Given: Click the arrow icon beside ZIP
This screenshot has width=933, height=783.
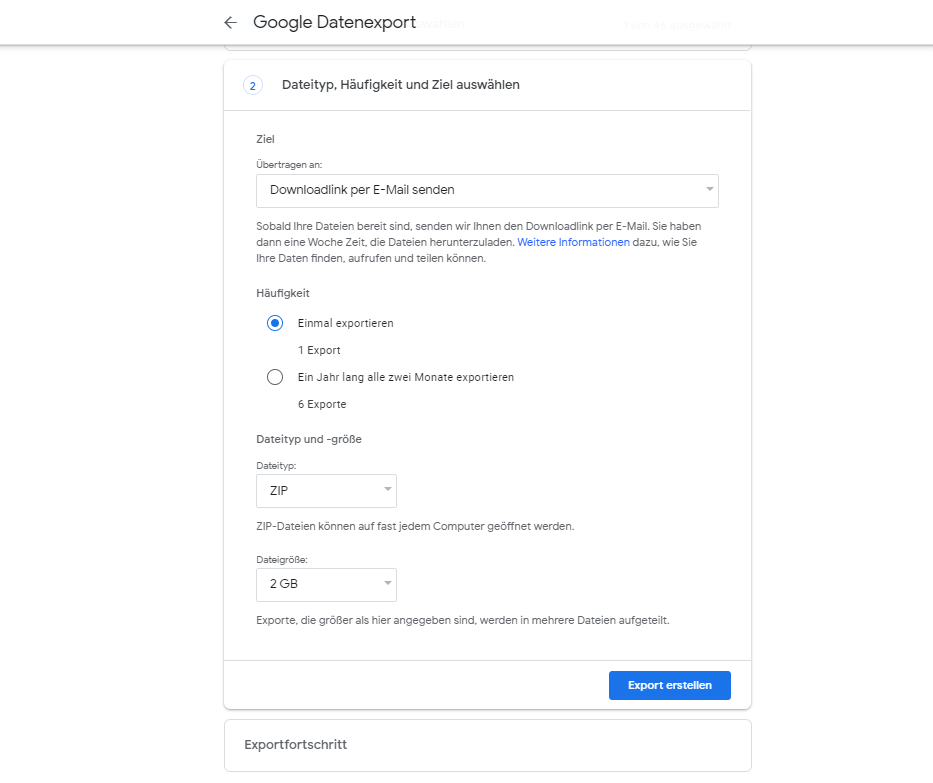Looking at the screenshot, I should coord(387,490).
